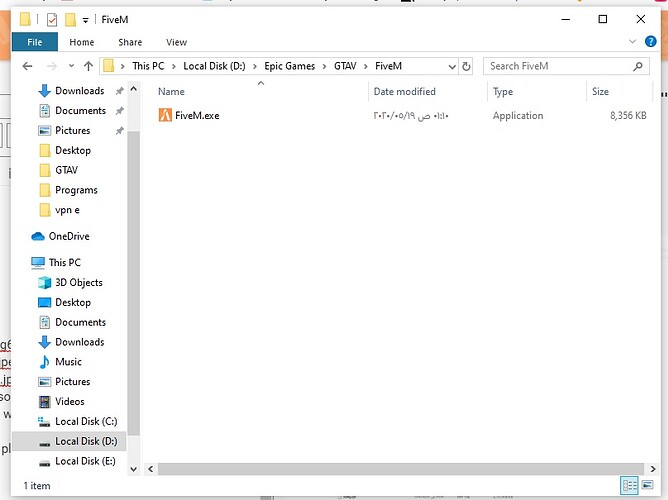Open the Music folder in sidebar
The width and height of the screenshot is (668, 500).
coord(68,362)
